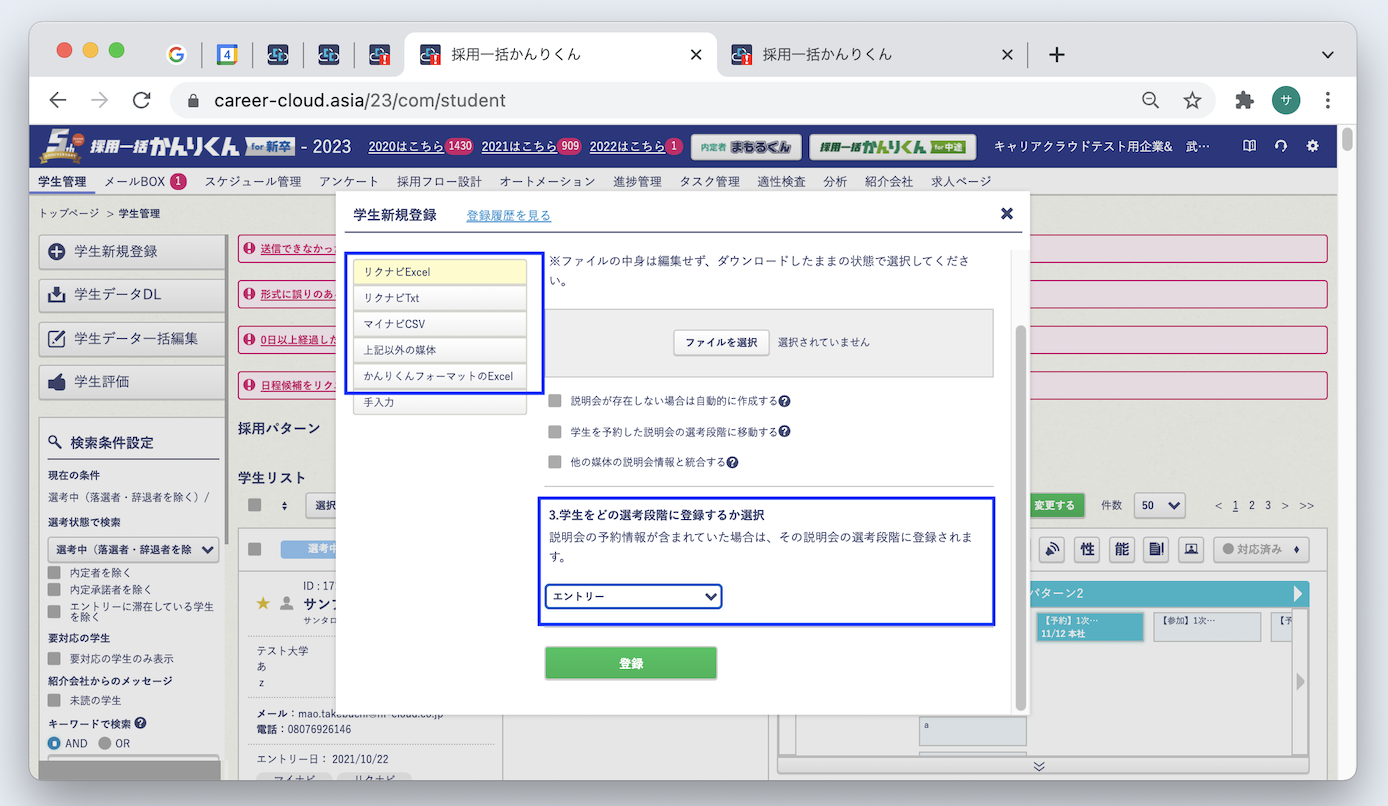The height and width of the screenshot is (806, 1388).
Task: Select the 学生新規登録 plus icon in sidebar
Action: tap(54, 252)
